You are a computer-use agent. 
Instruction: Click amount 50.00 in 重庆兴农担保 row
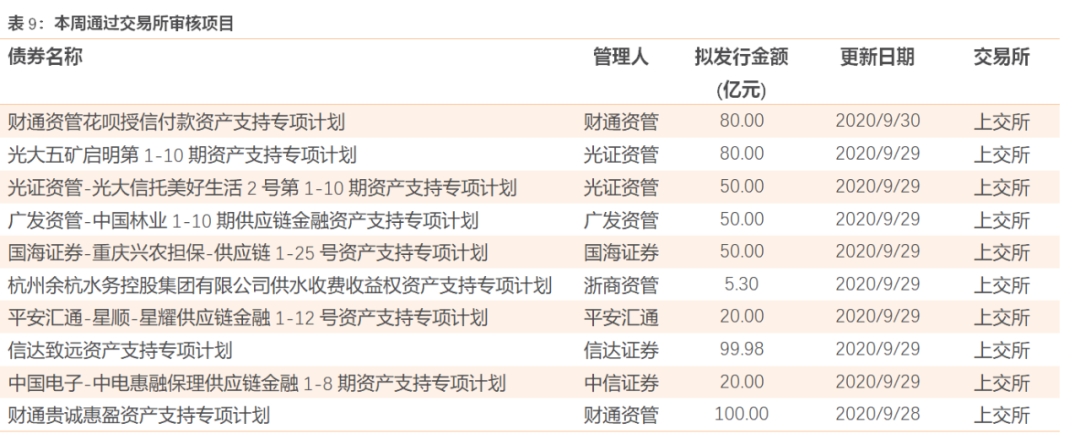pyautogui.click(x=742, y=251)
